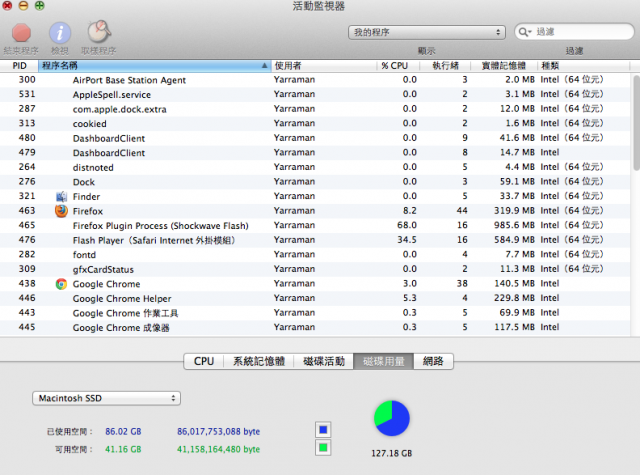Switch to the CPU tab
Viewport: 640px width, 475px height.
[204, 362]
